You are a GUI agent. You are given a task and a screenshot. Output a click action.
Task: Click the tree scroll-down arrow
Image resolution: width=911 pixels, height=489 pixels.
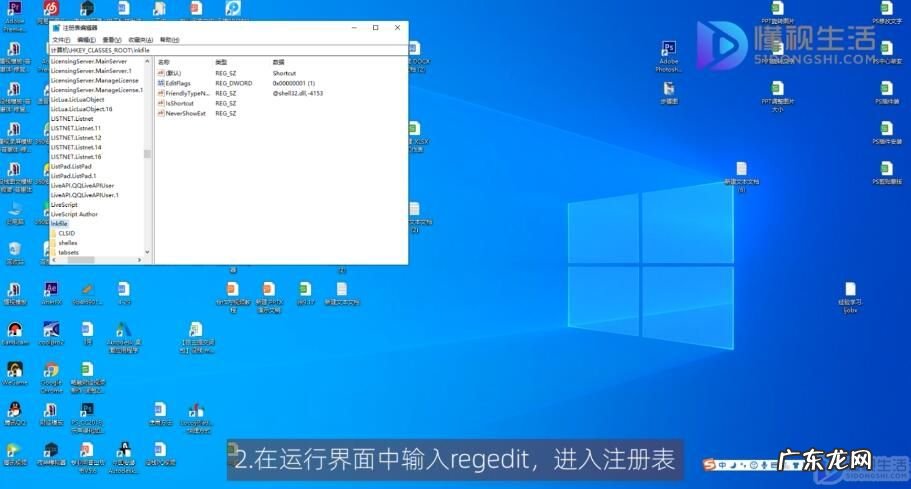pyautogui.click(x=147, y=252)
